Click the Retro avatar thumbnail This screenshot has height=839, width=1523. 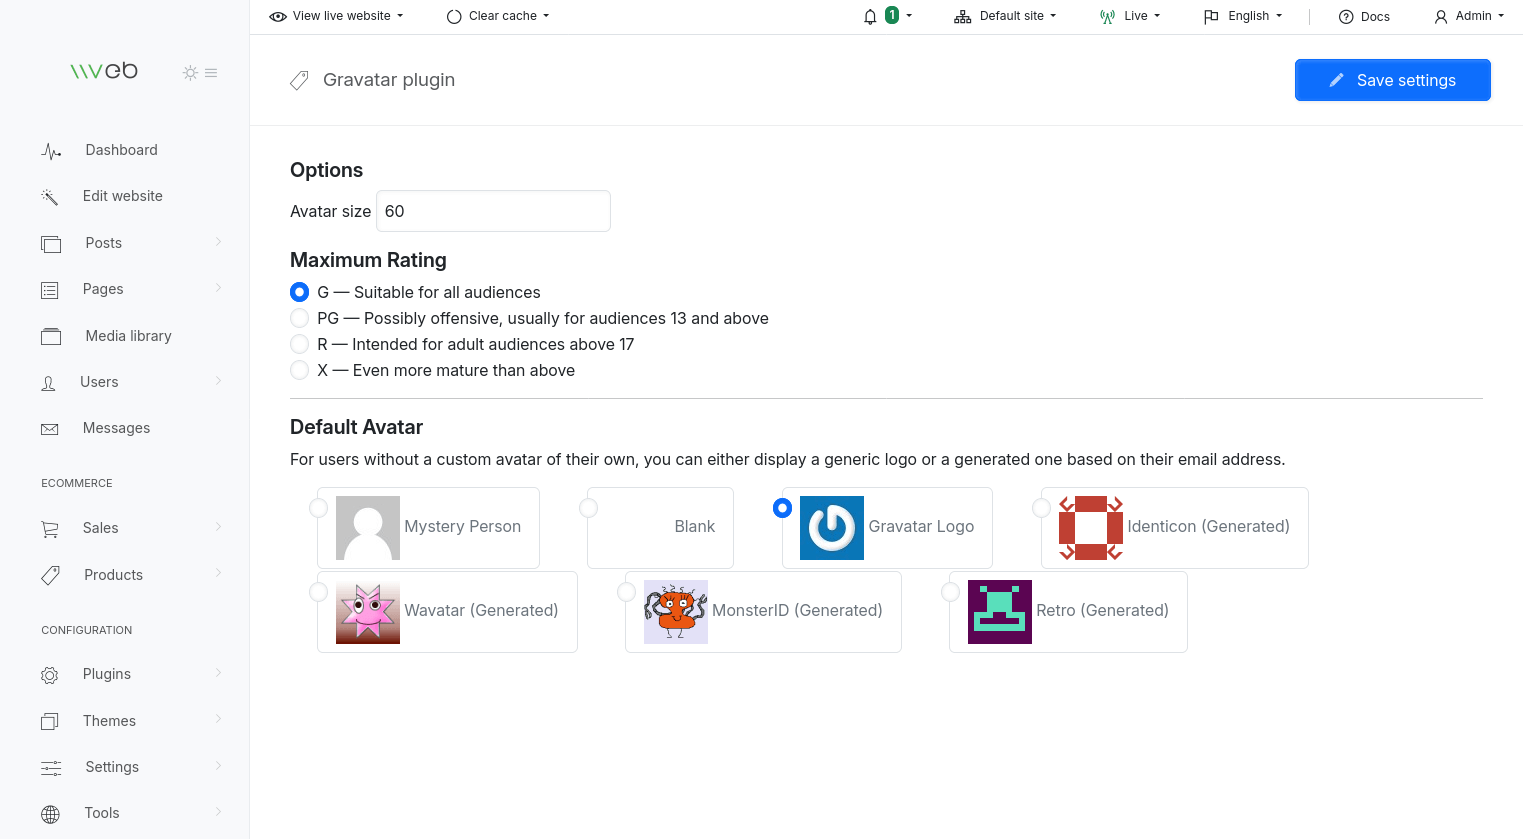coord(999,611)
